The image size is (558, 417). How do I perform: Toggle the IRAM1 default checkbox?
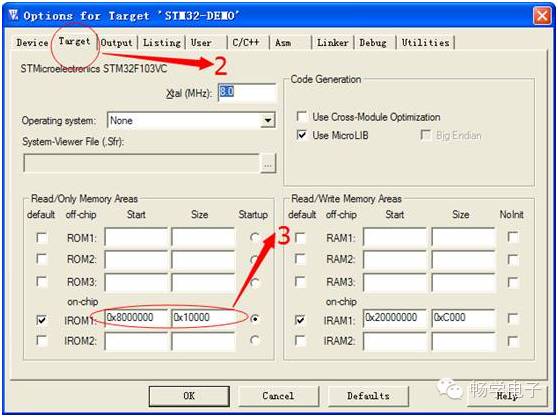tap(300, 320)
